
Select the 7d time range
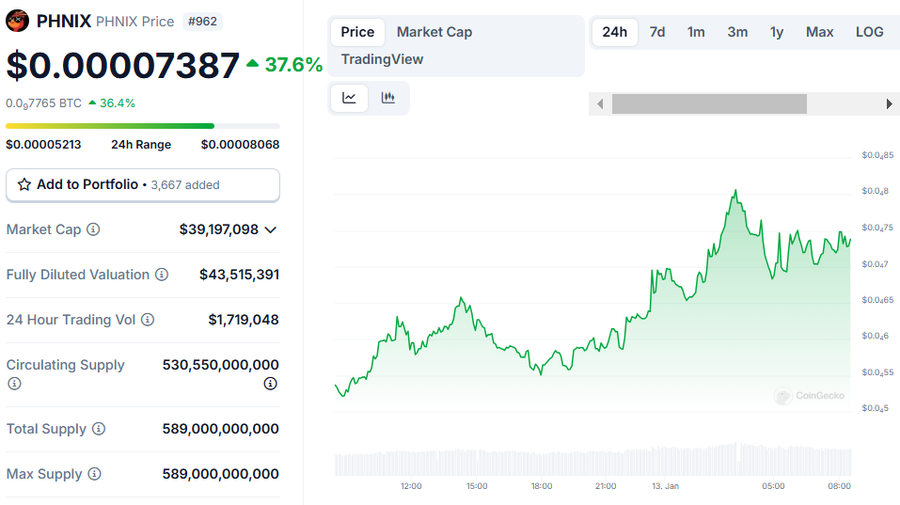pos(657,32)
